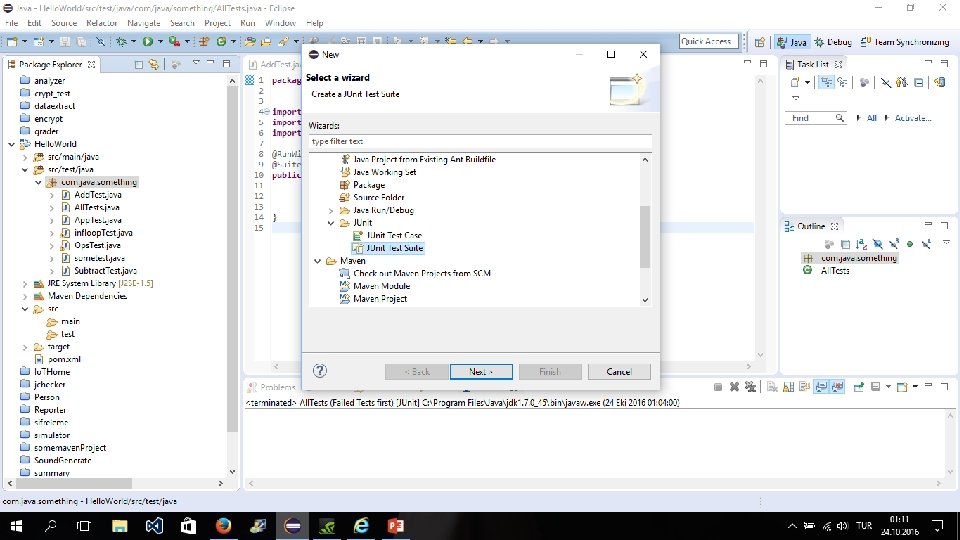
Task: Click the Windows Start button
Action: pos(17,526)
